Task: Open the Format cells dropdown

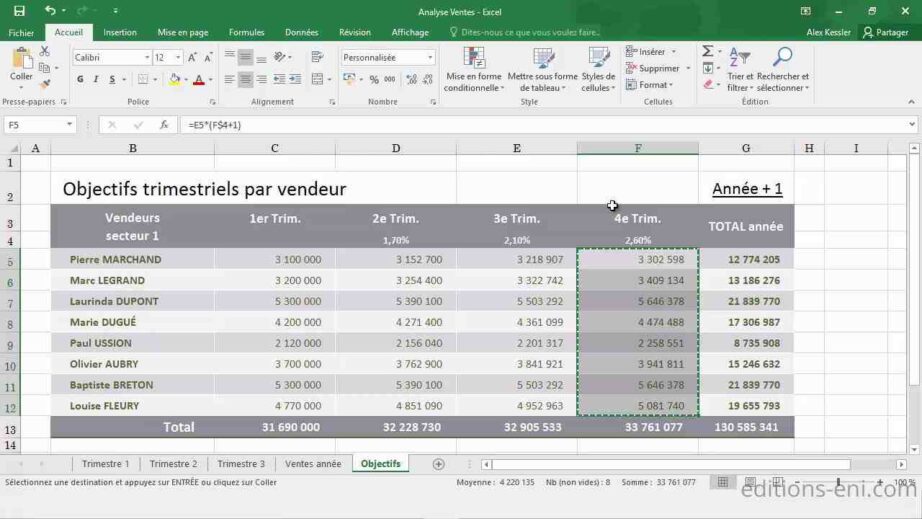Action: click(649, 85)
